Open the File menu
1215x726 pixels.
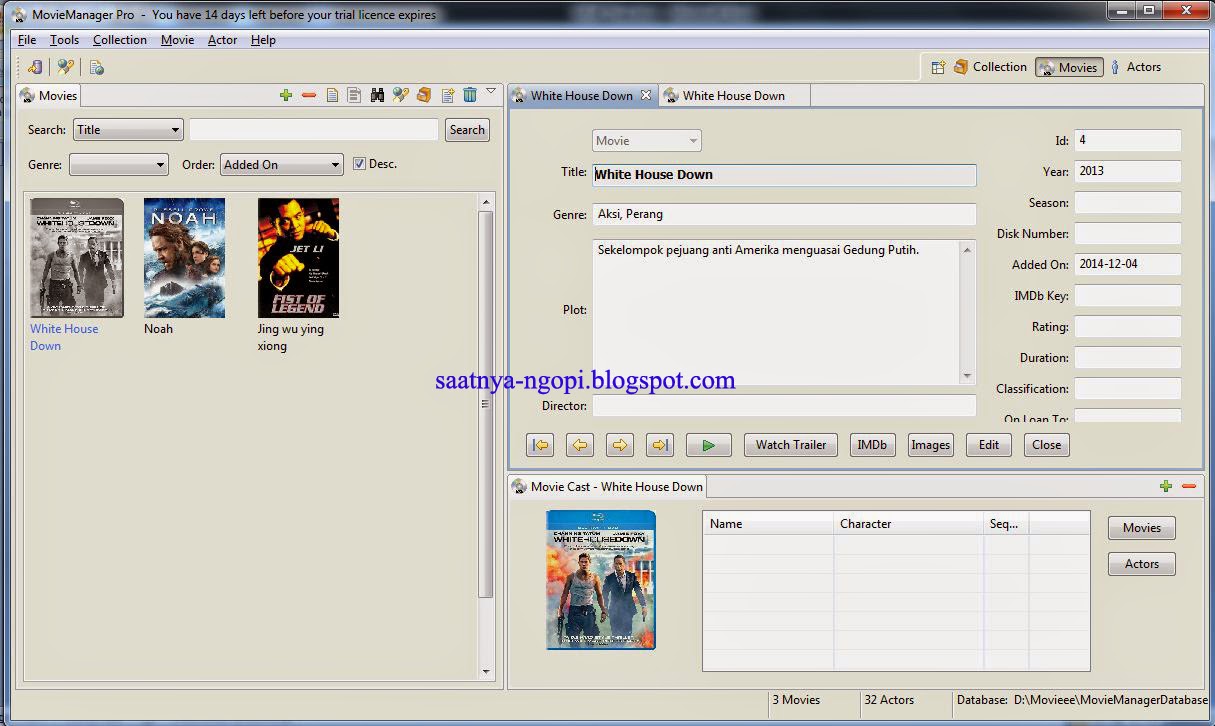click(27, 40)
